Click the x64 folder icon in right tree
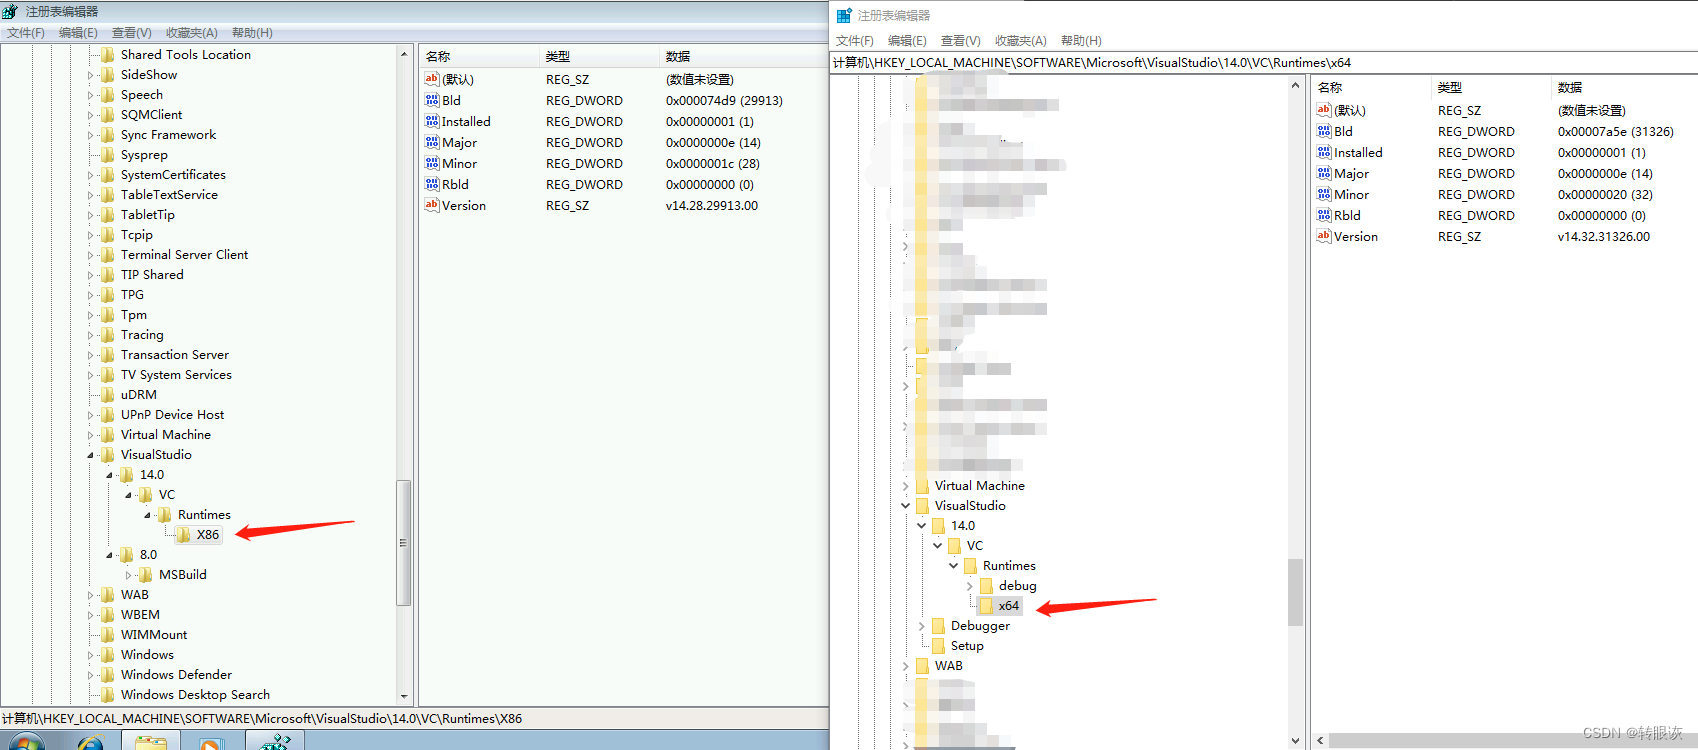Image resolution: width=1698 pixels, height=750 pixels. tap(986, 605)
